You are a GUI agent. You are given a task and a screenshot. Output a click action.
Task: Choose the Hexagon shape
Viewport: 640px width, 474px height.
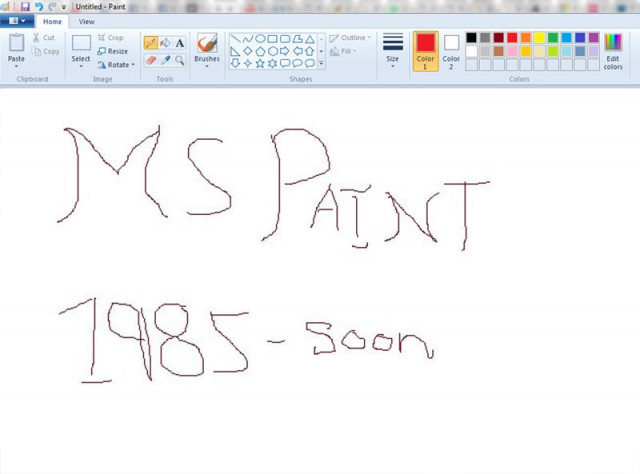[273, 51]
